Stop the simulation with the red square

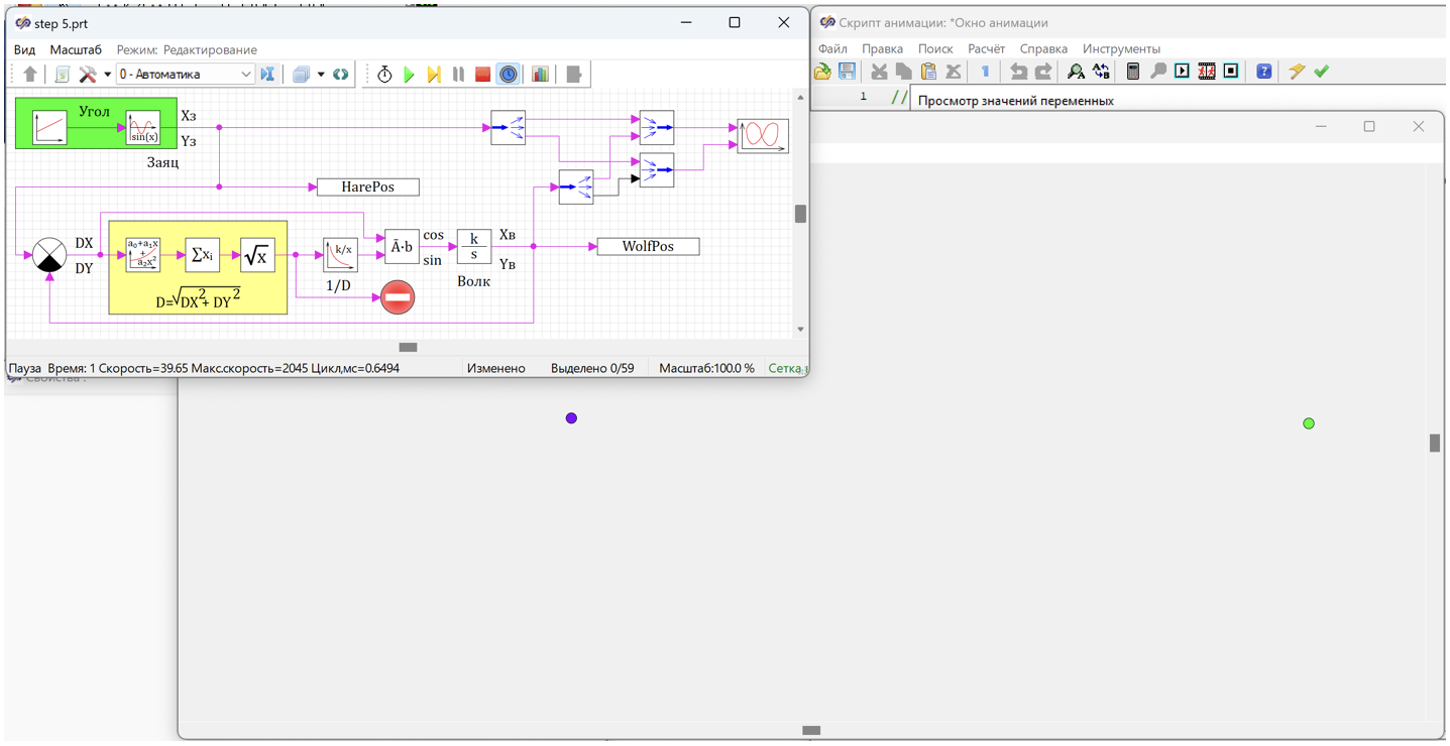483,74
